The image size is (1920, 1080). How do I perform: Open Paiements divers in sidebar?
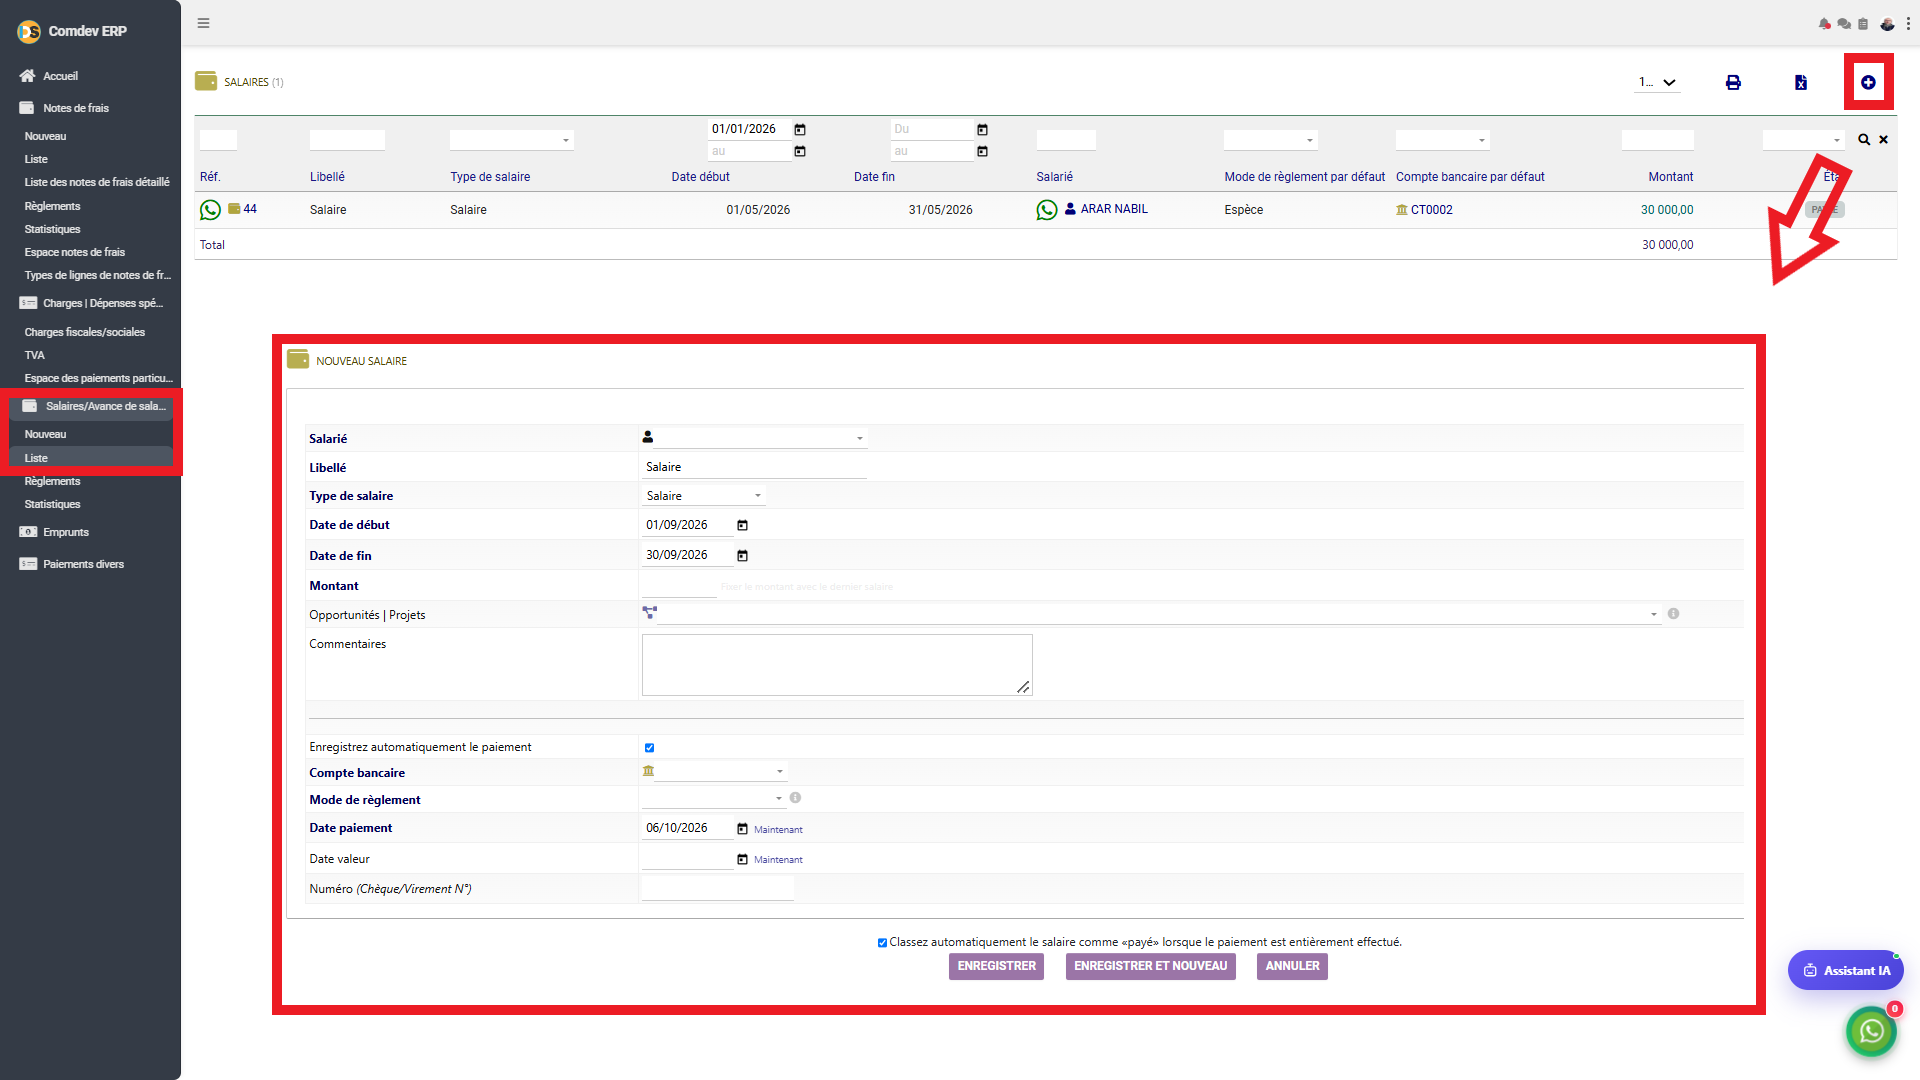pyautogui.click(x=83, y=564)
